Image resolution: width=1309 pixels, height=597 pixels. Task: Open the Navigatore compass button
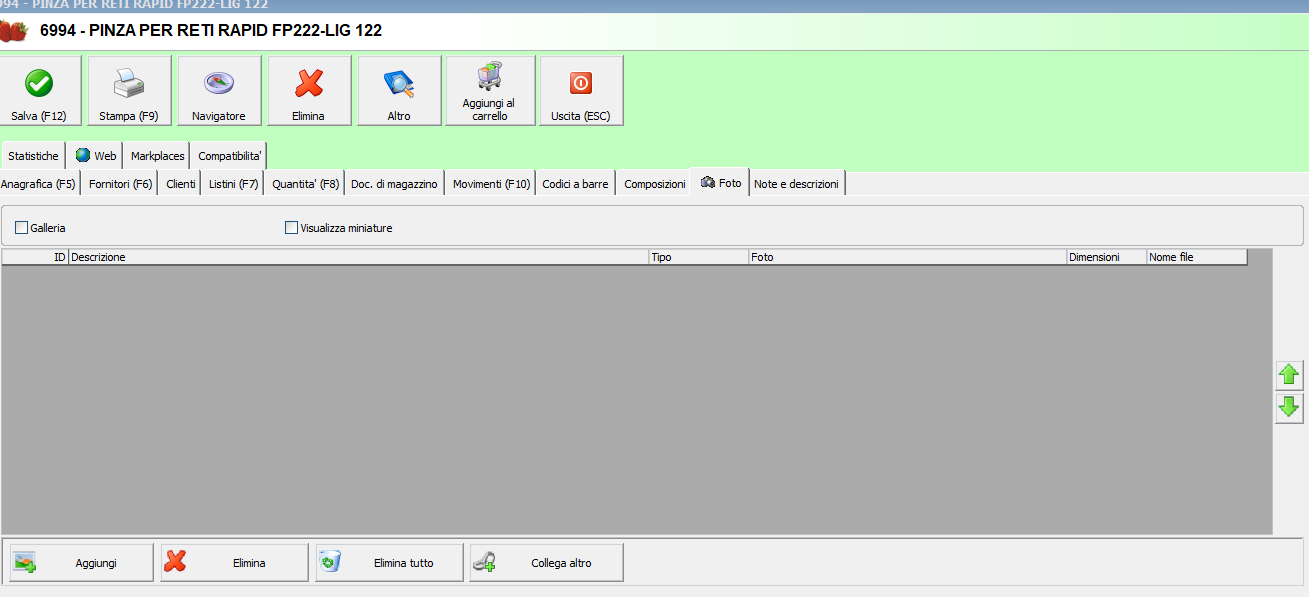219,90
